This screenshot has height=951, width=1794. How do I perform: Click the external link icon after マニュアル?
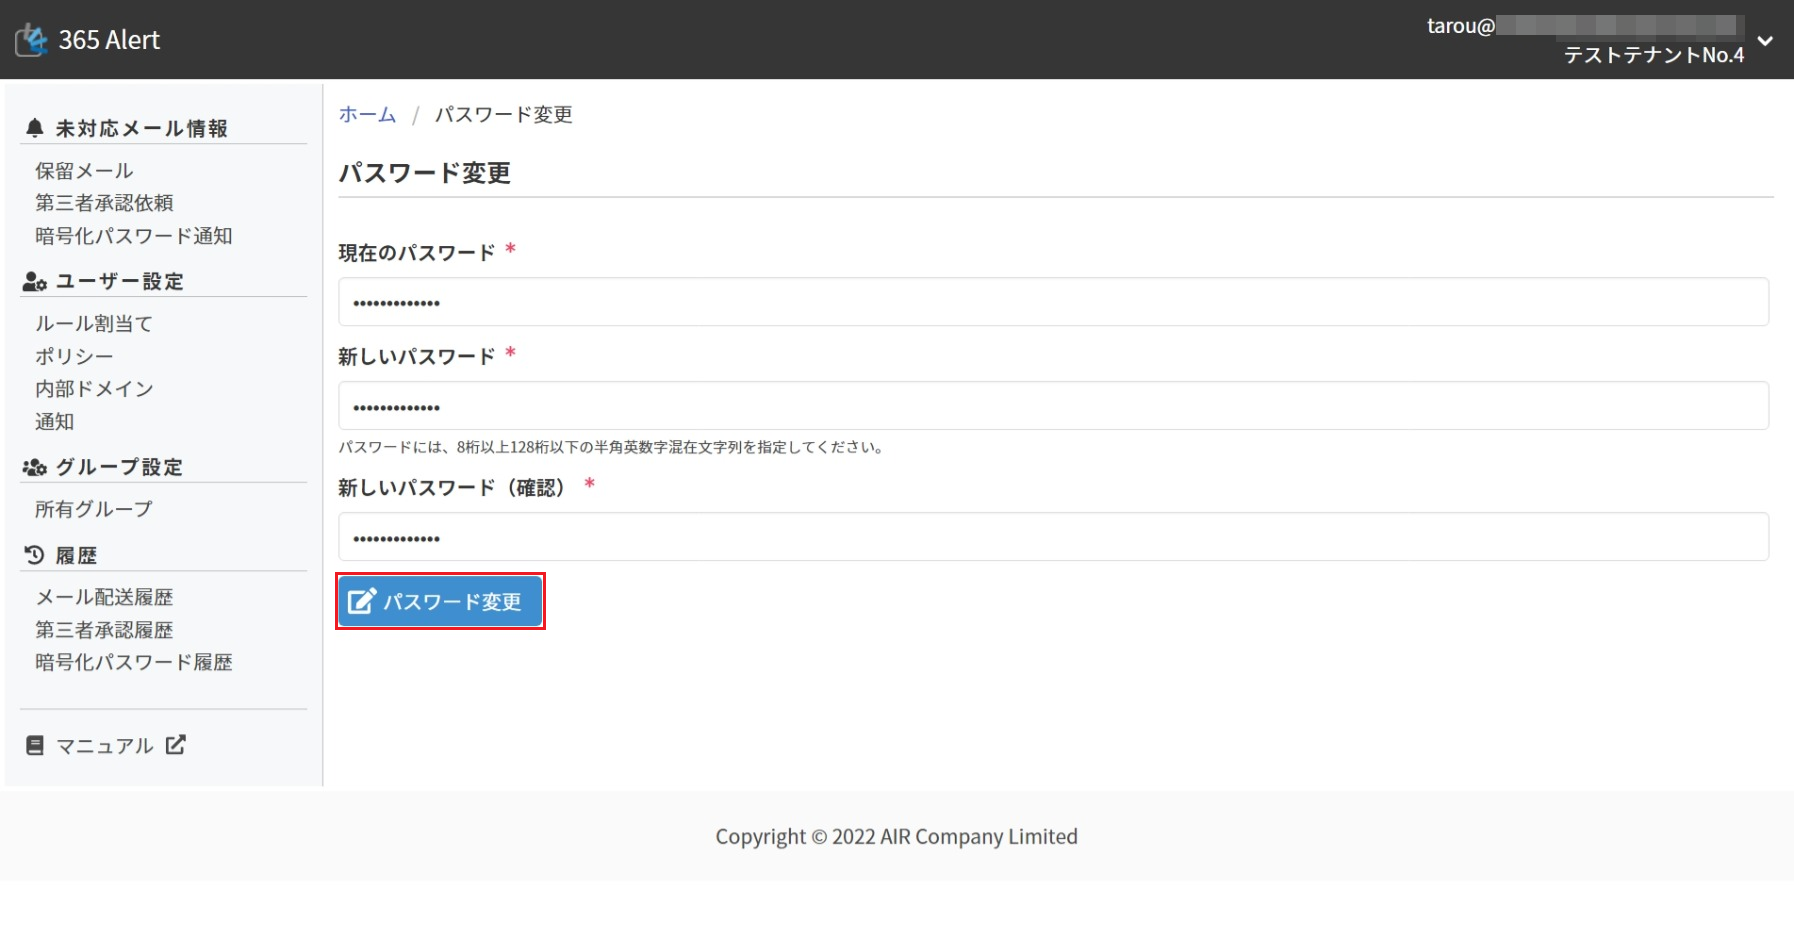tap(176, 745)
